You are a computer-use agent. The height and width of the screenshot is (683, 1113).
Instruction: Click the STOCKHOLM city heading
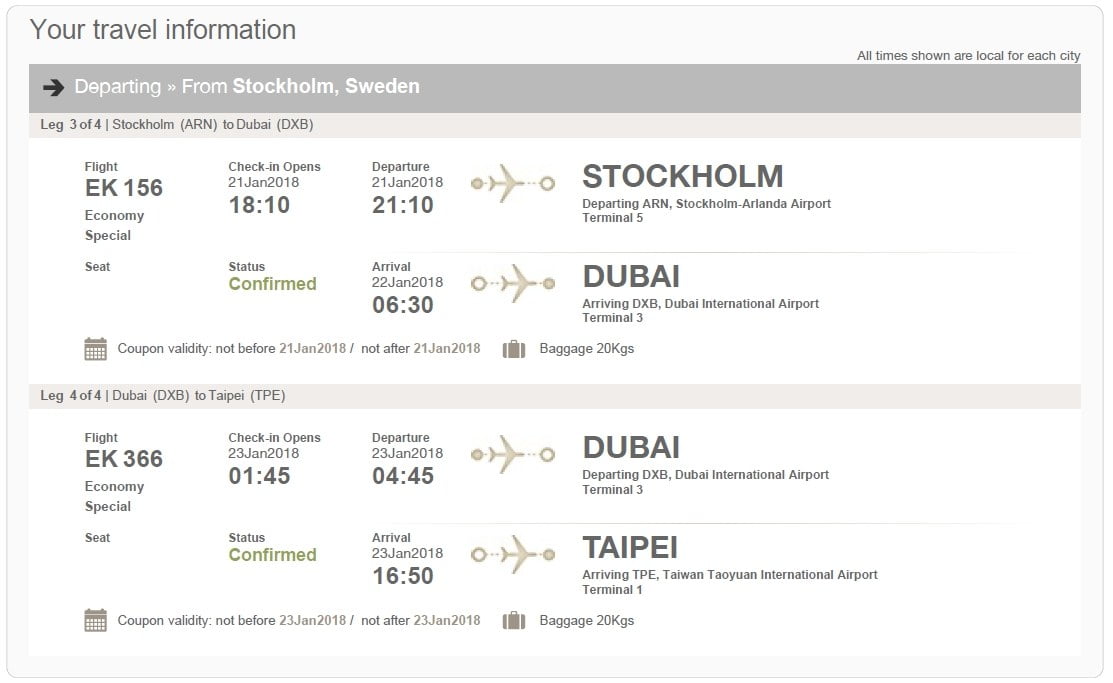(683, 177)
